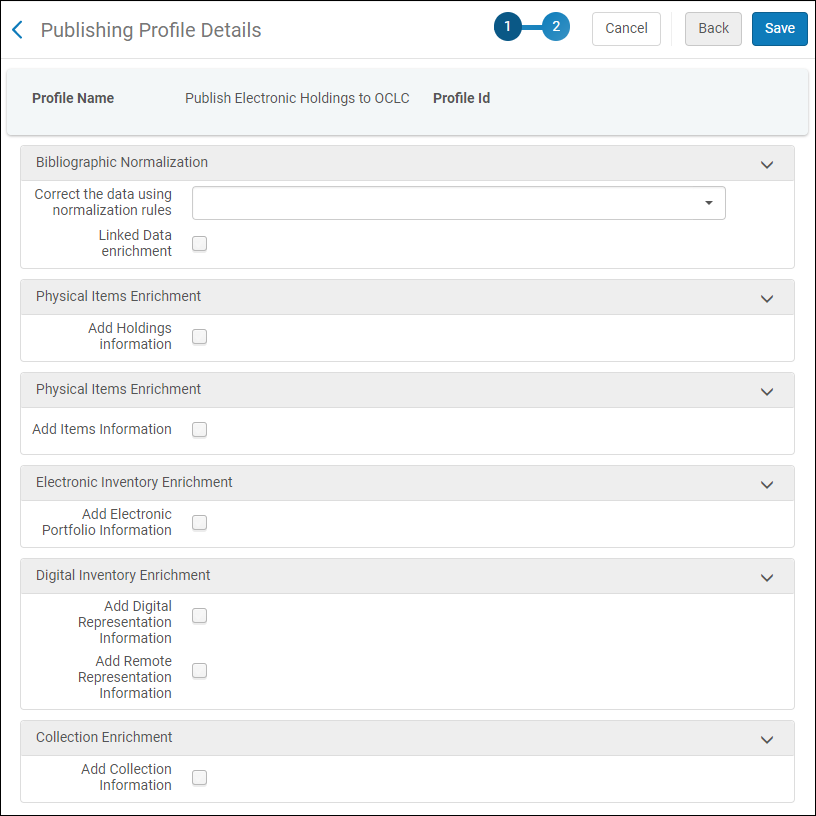Check Add Electronic Portfolio Information

tap(199, 522)
